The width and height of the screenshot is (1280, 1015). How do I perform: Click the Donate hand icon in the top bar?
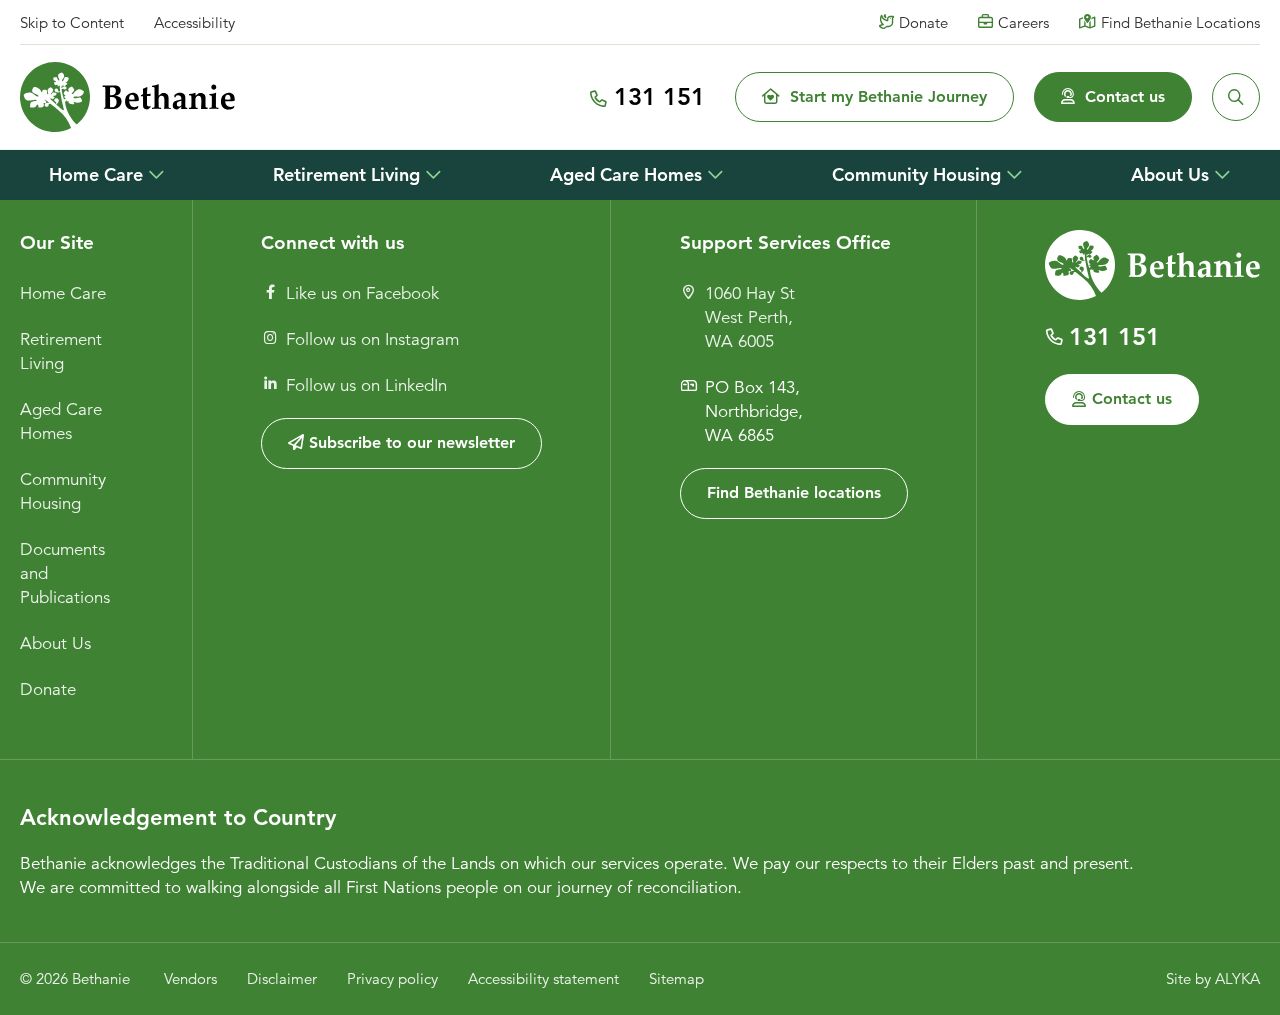point(886,22)
